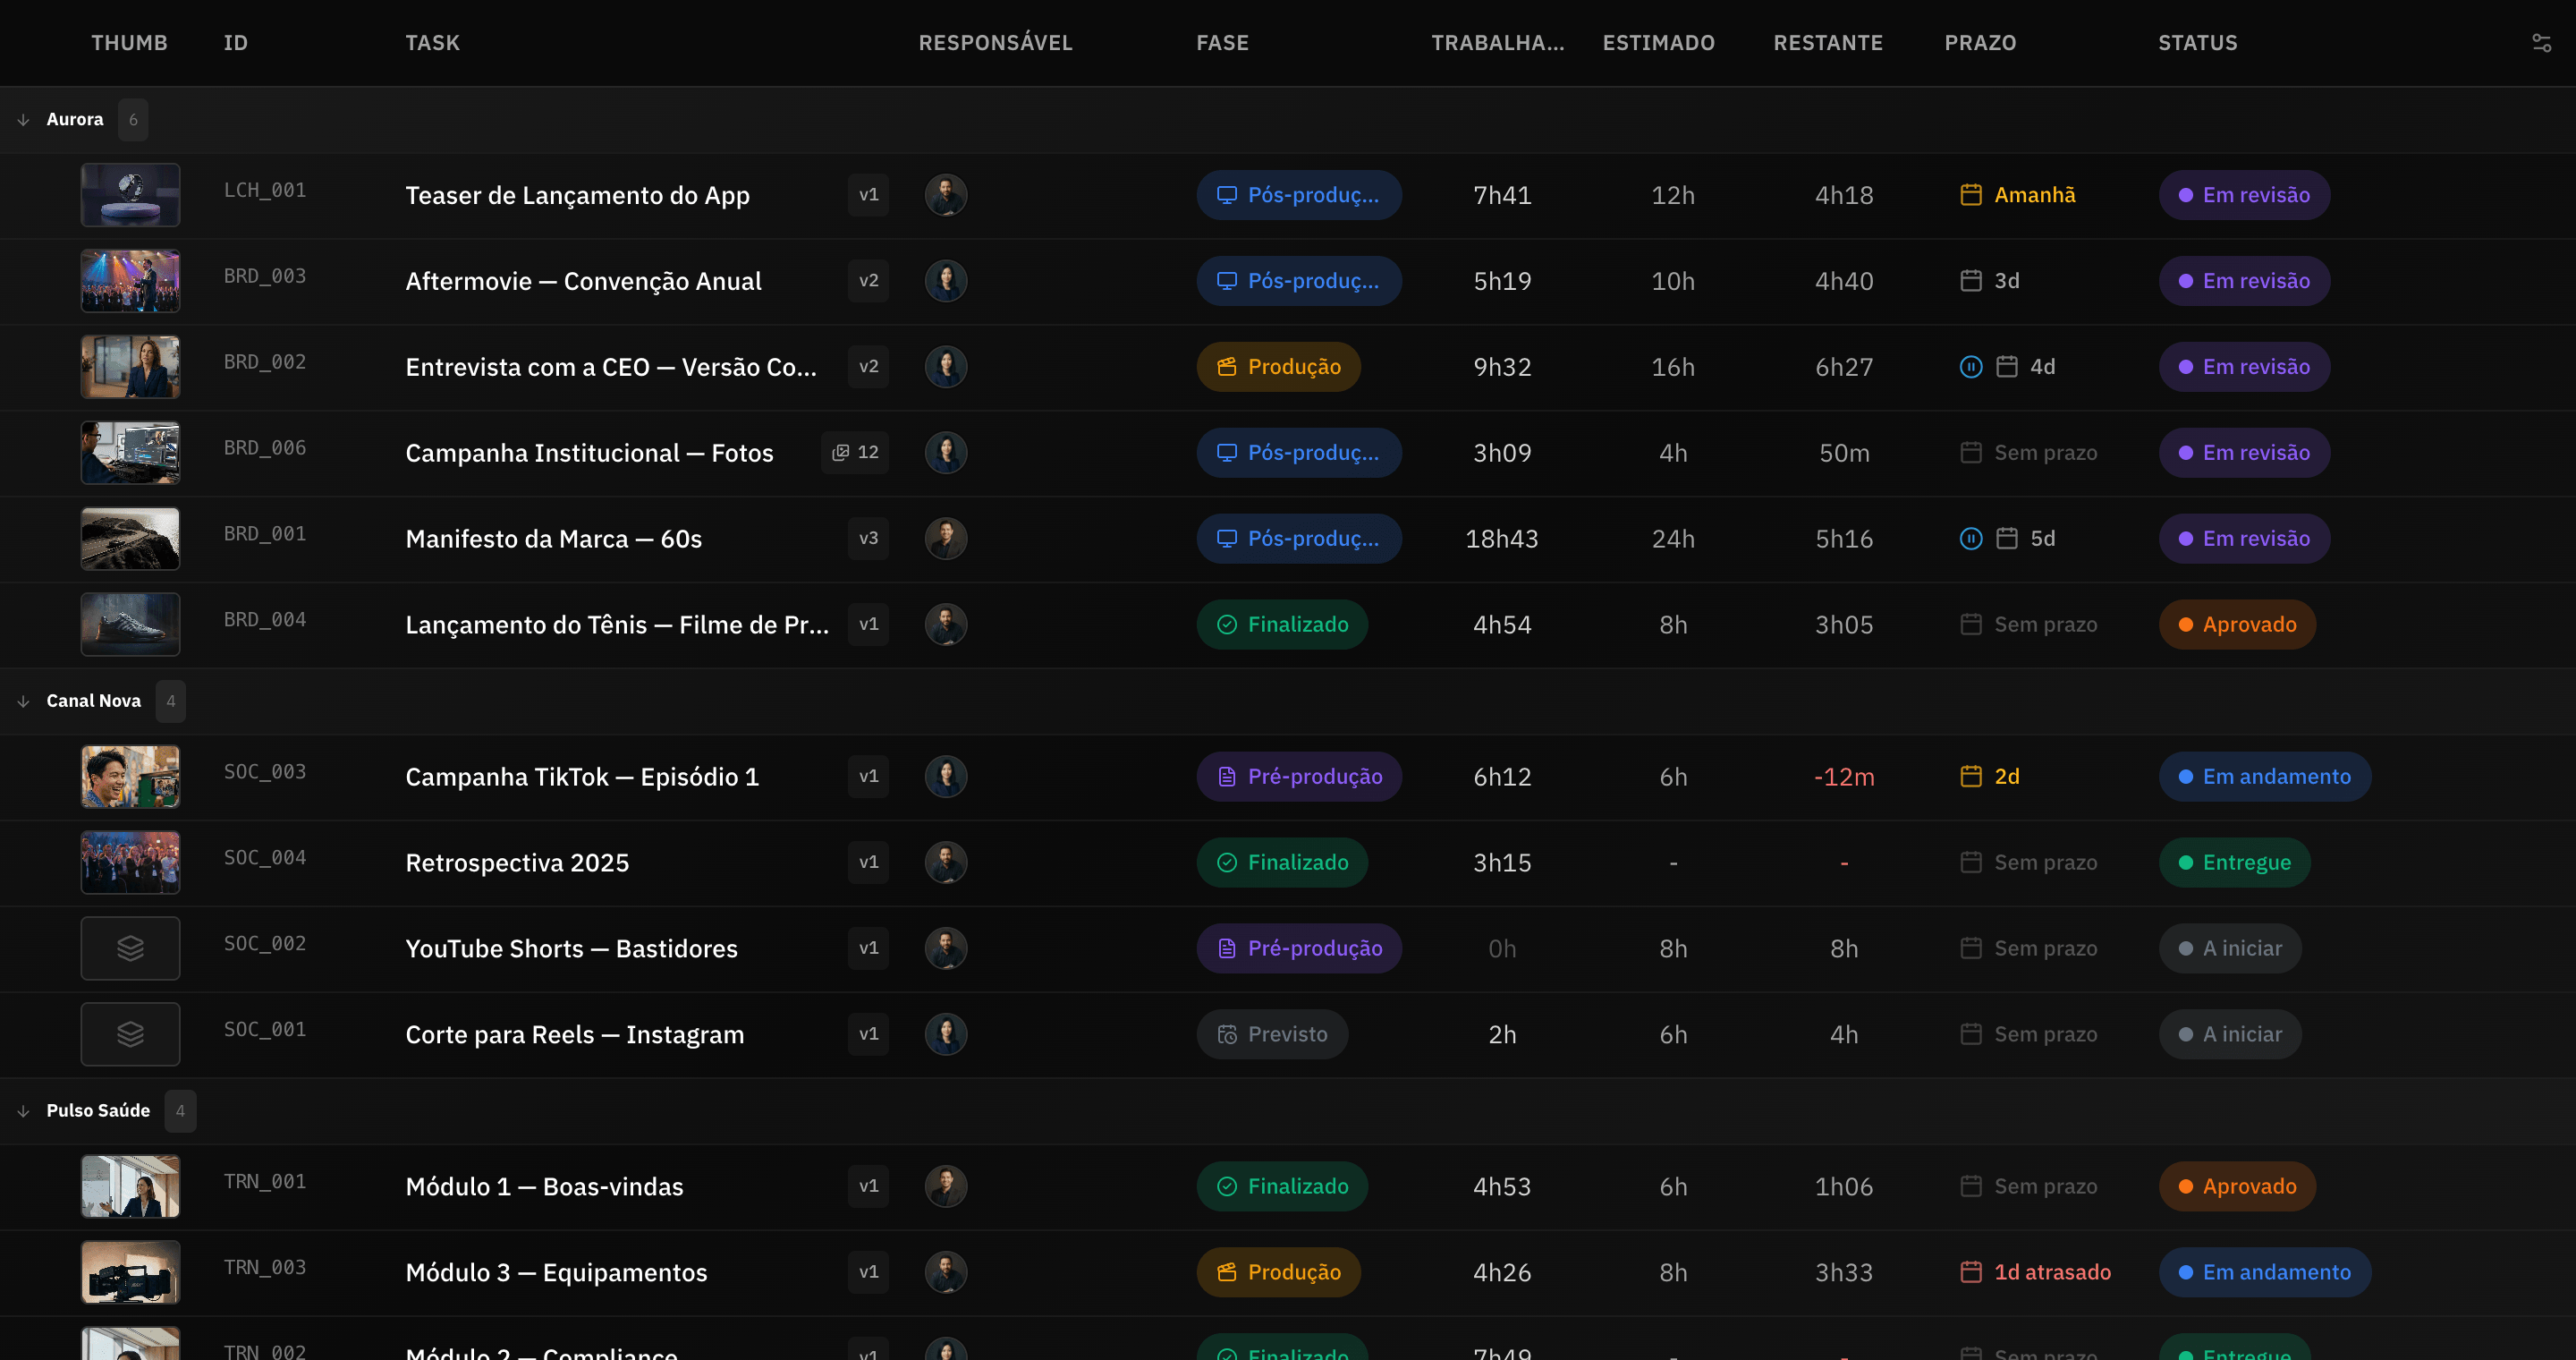Click the calendar icon in the BRD_003 3d deadline

click(1970, 281)
